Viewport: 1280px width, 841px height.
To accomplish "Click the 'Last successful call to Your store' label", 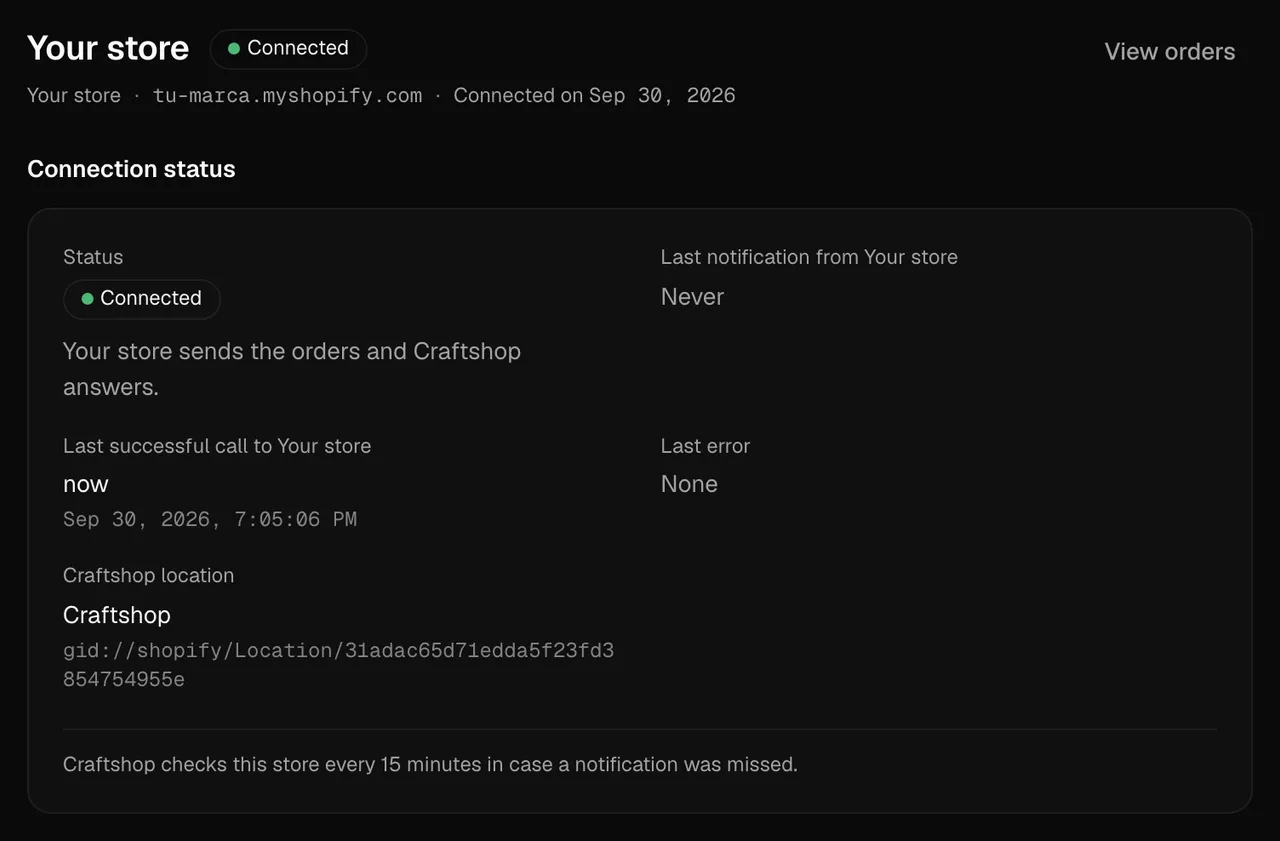I will click(x=217, y=446).
